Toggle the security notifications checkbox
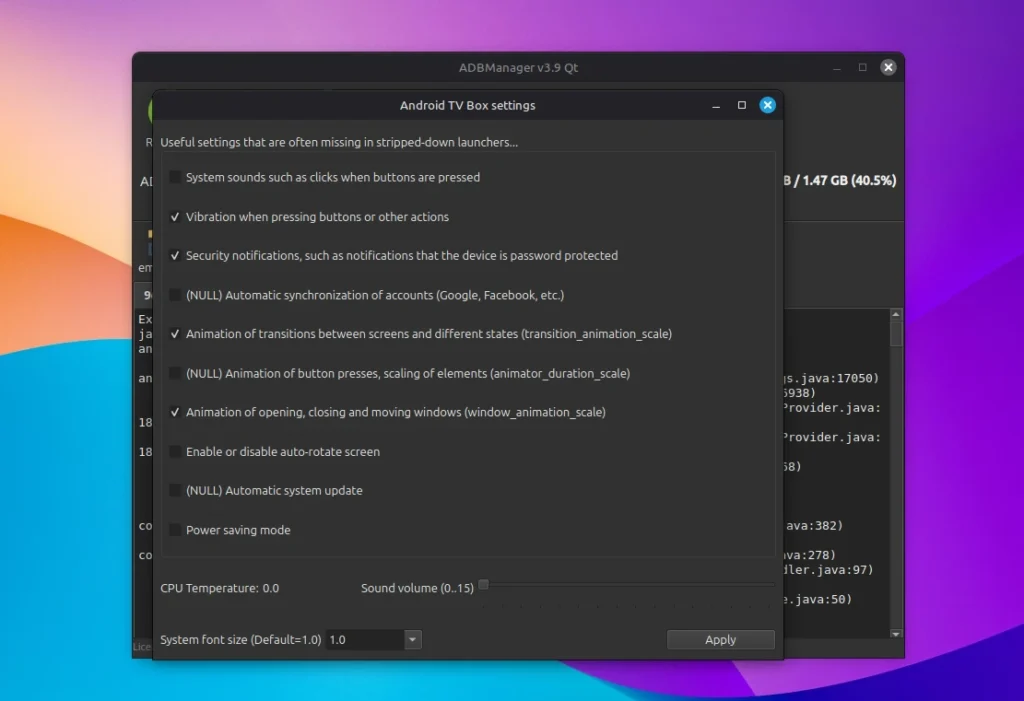The height and width of the screenshot is (701, 1024). (x=176, y=256)
